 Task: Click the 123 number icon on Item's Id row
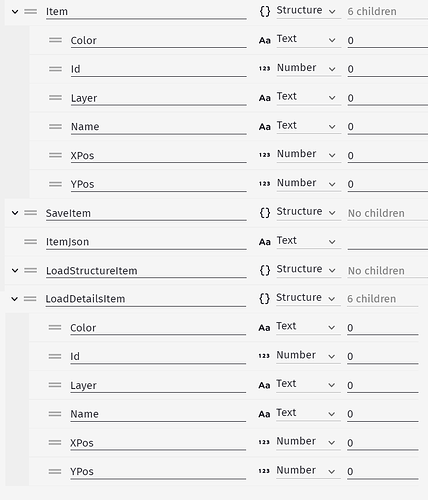point(265,69)
